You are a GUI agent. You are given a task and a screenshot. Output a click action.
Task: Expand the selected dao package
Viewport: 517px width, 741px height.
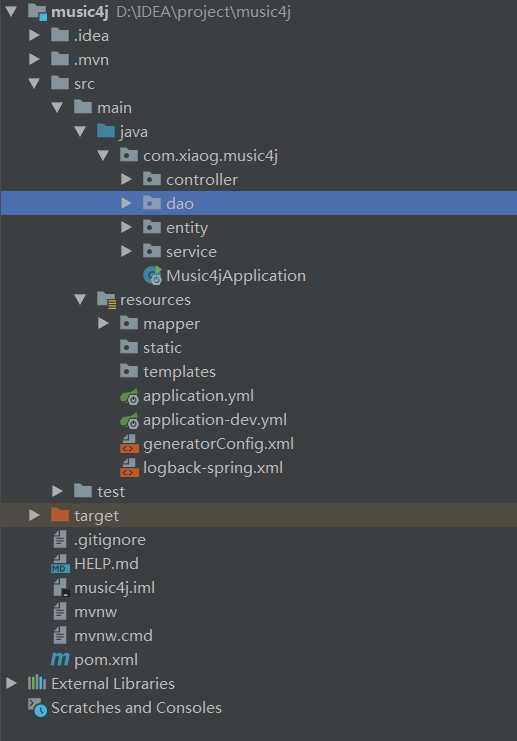point(126,203)
